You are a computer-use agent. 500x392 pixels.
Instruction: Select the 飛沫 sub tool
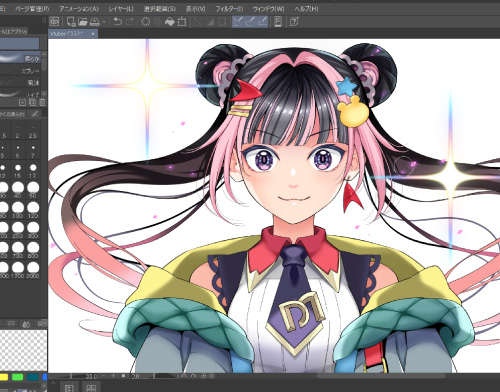coord(20,82)
